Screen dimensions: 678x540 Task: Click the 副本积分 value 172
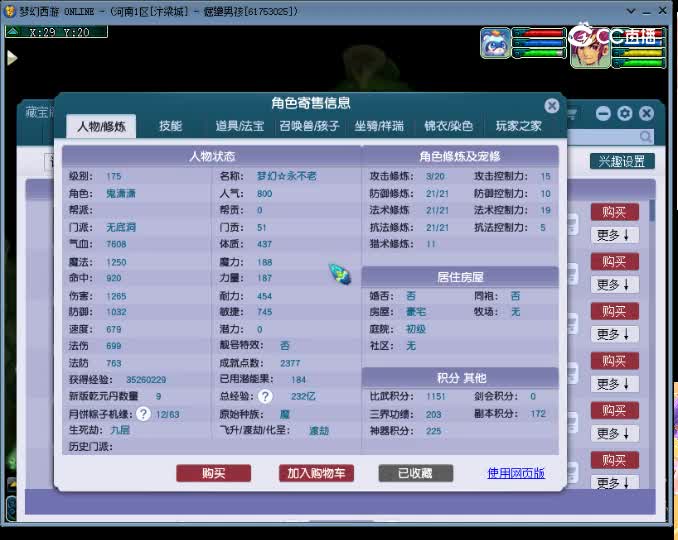(538, 414)
